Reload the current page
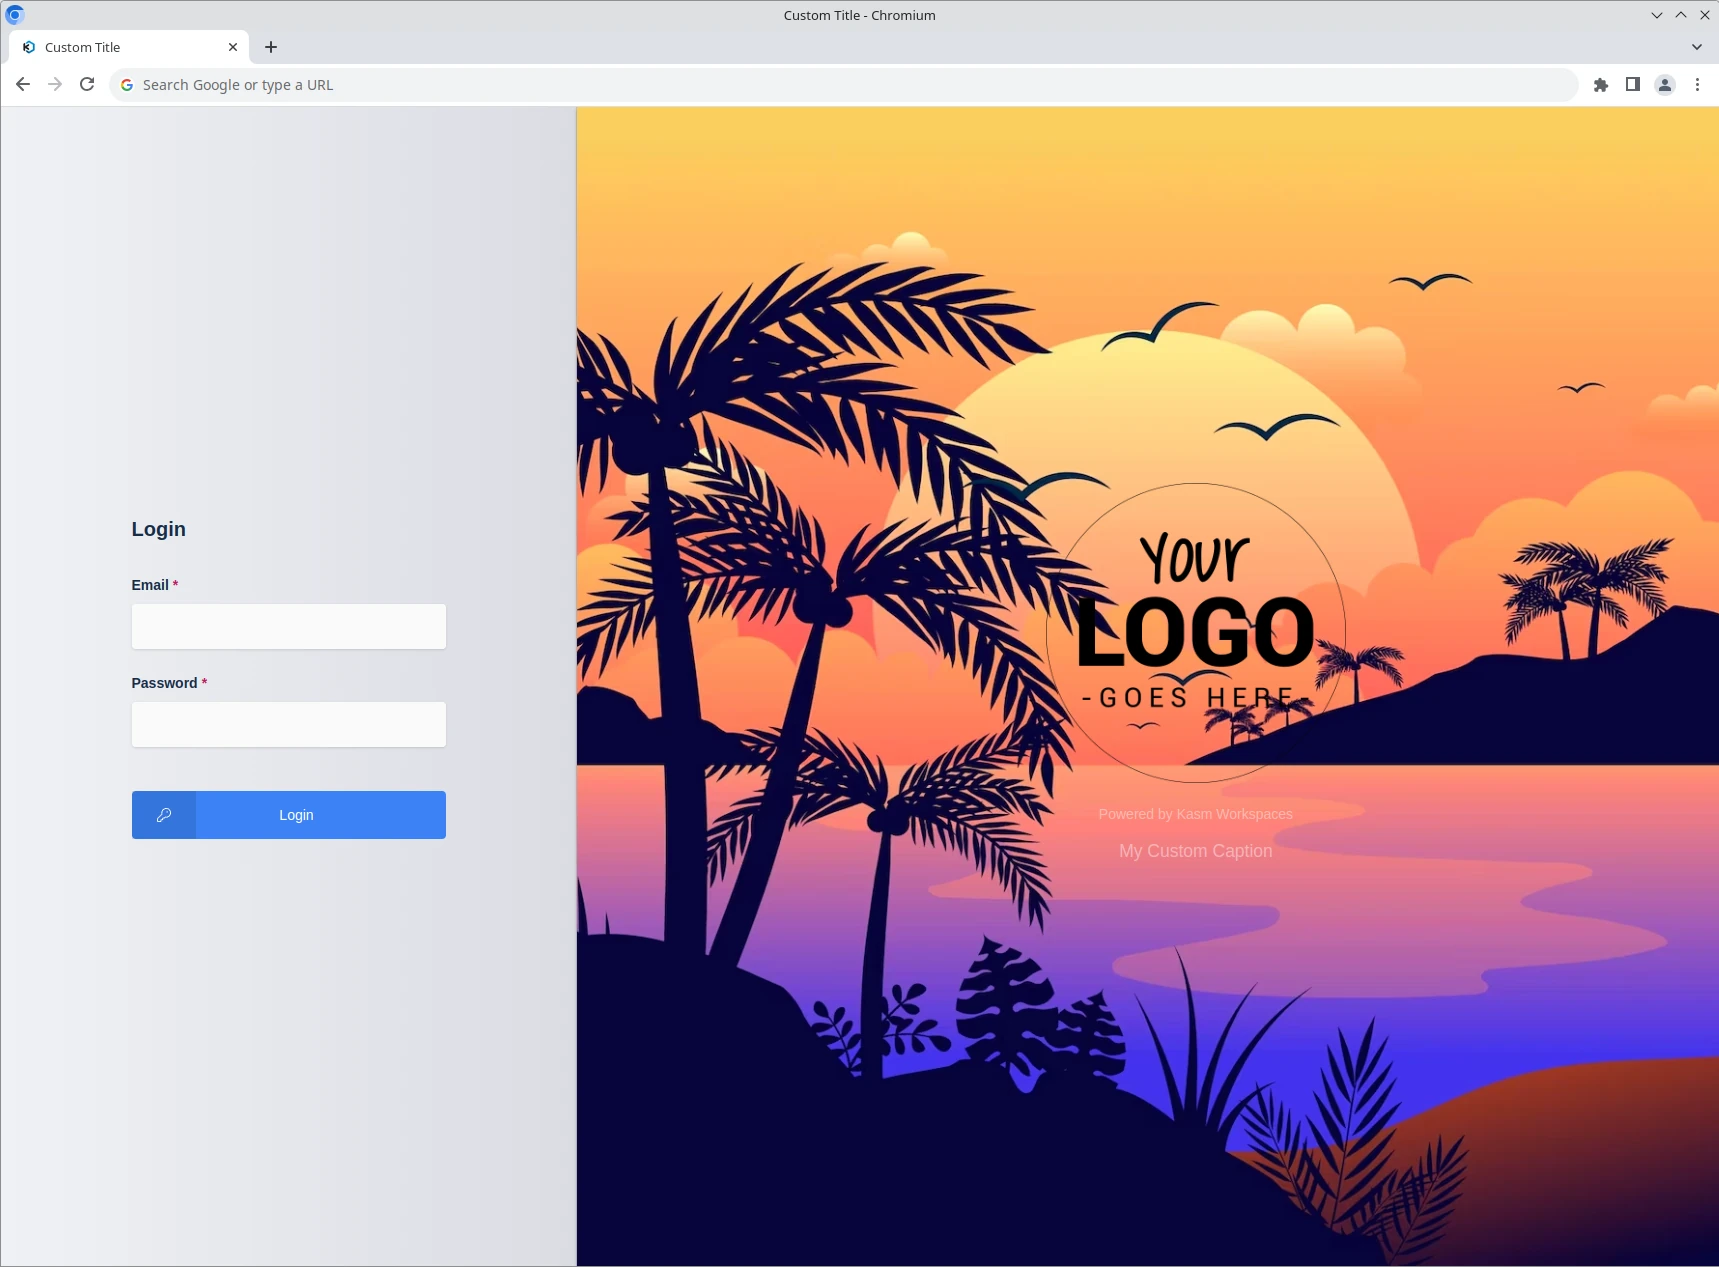 [x=87, y=84]
